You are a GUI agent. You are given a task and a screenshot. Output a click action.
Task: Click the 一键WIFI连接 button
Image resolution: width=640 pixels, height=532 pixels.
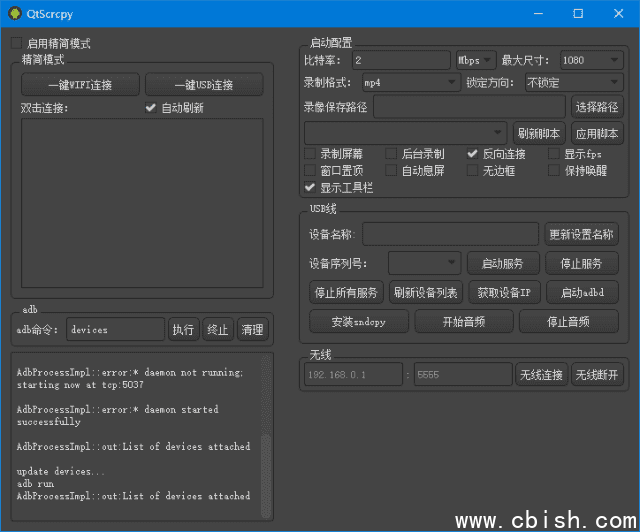[80, 85]
